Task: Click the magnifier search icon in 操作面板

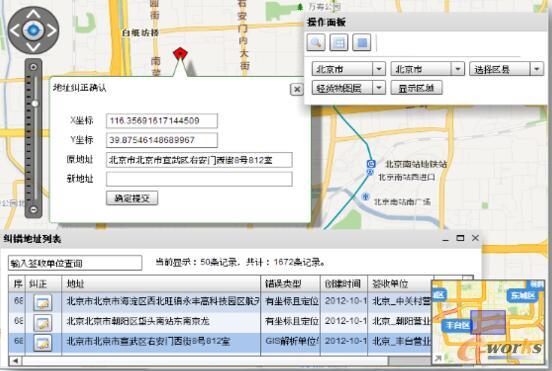Action: pyautogui.click(x=315, y=43)
